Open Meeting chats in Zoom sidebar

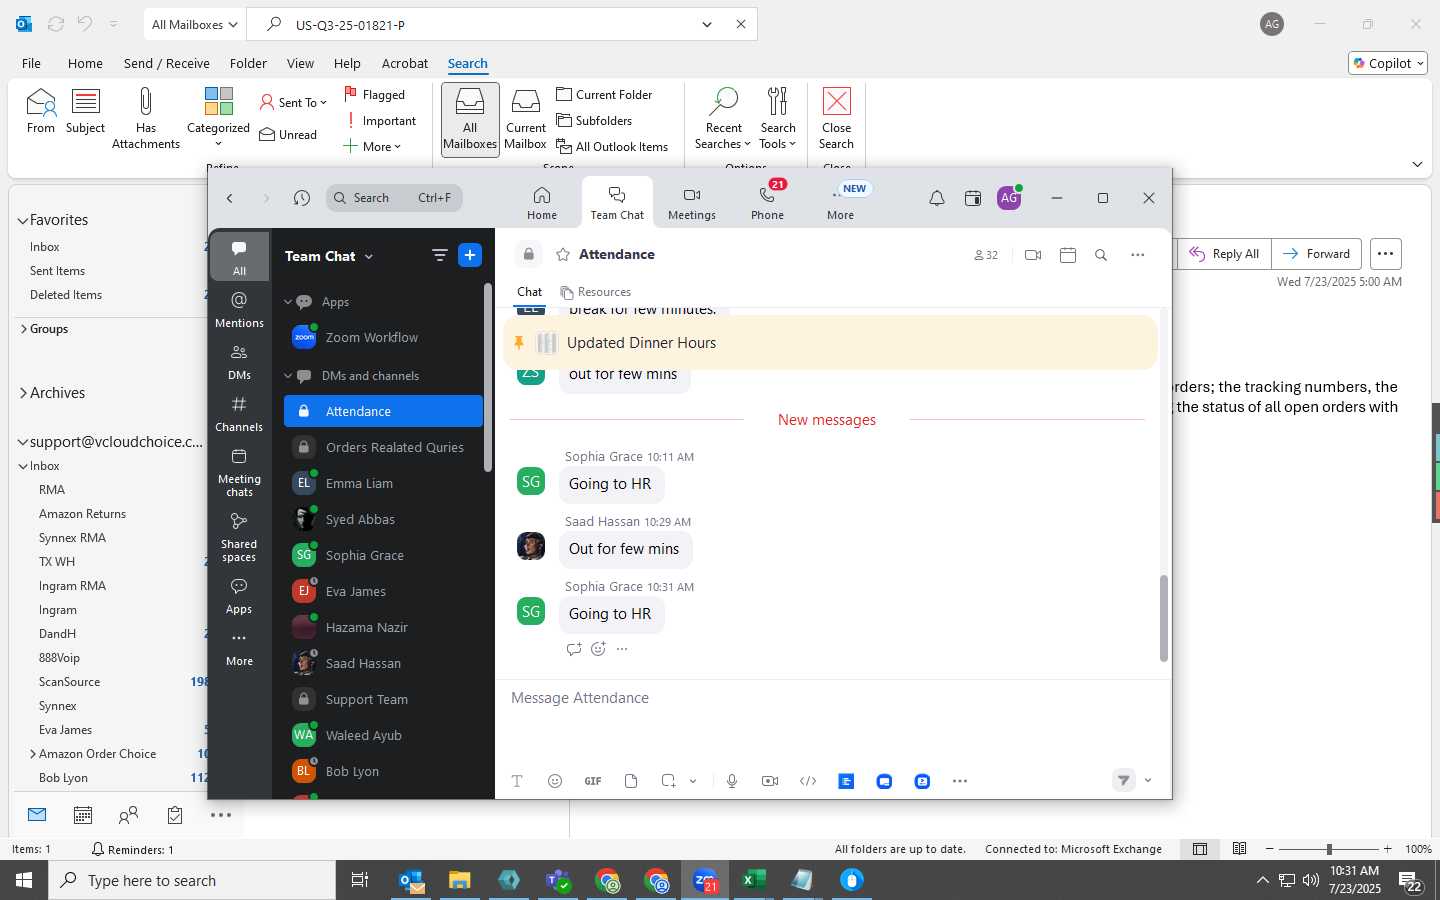239,472
